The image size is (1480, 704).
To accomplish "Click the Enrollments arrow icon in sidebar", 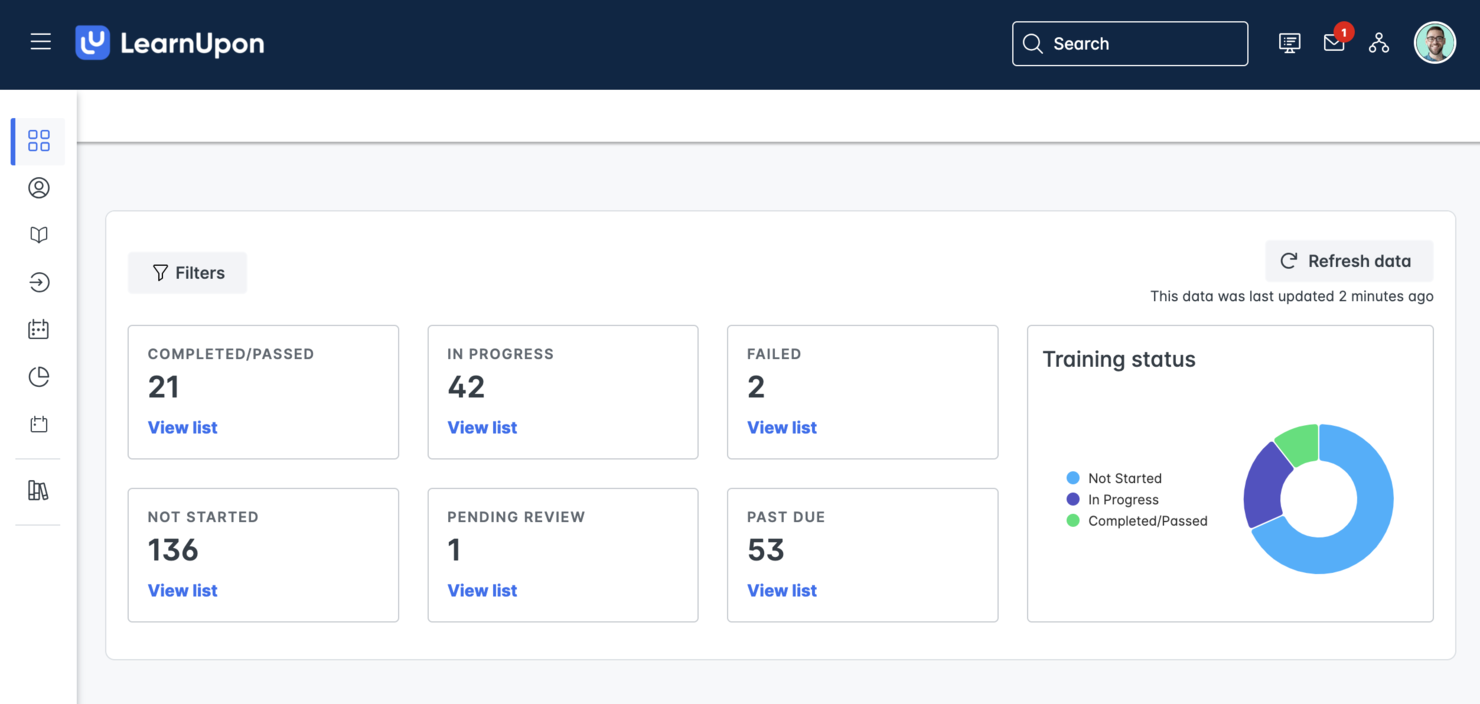I will (x=38, y=282).
